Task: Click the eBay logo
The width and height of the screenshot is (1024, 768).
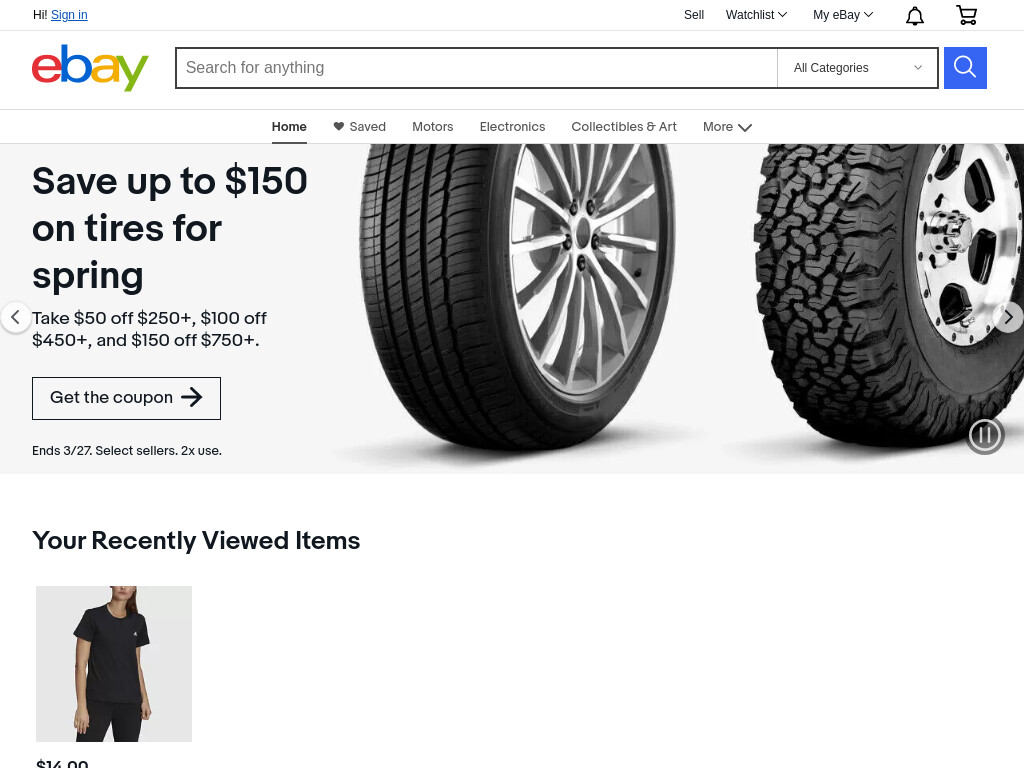Action: [90, 67]
